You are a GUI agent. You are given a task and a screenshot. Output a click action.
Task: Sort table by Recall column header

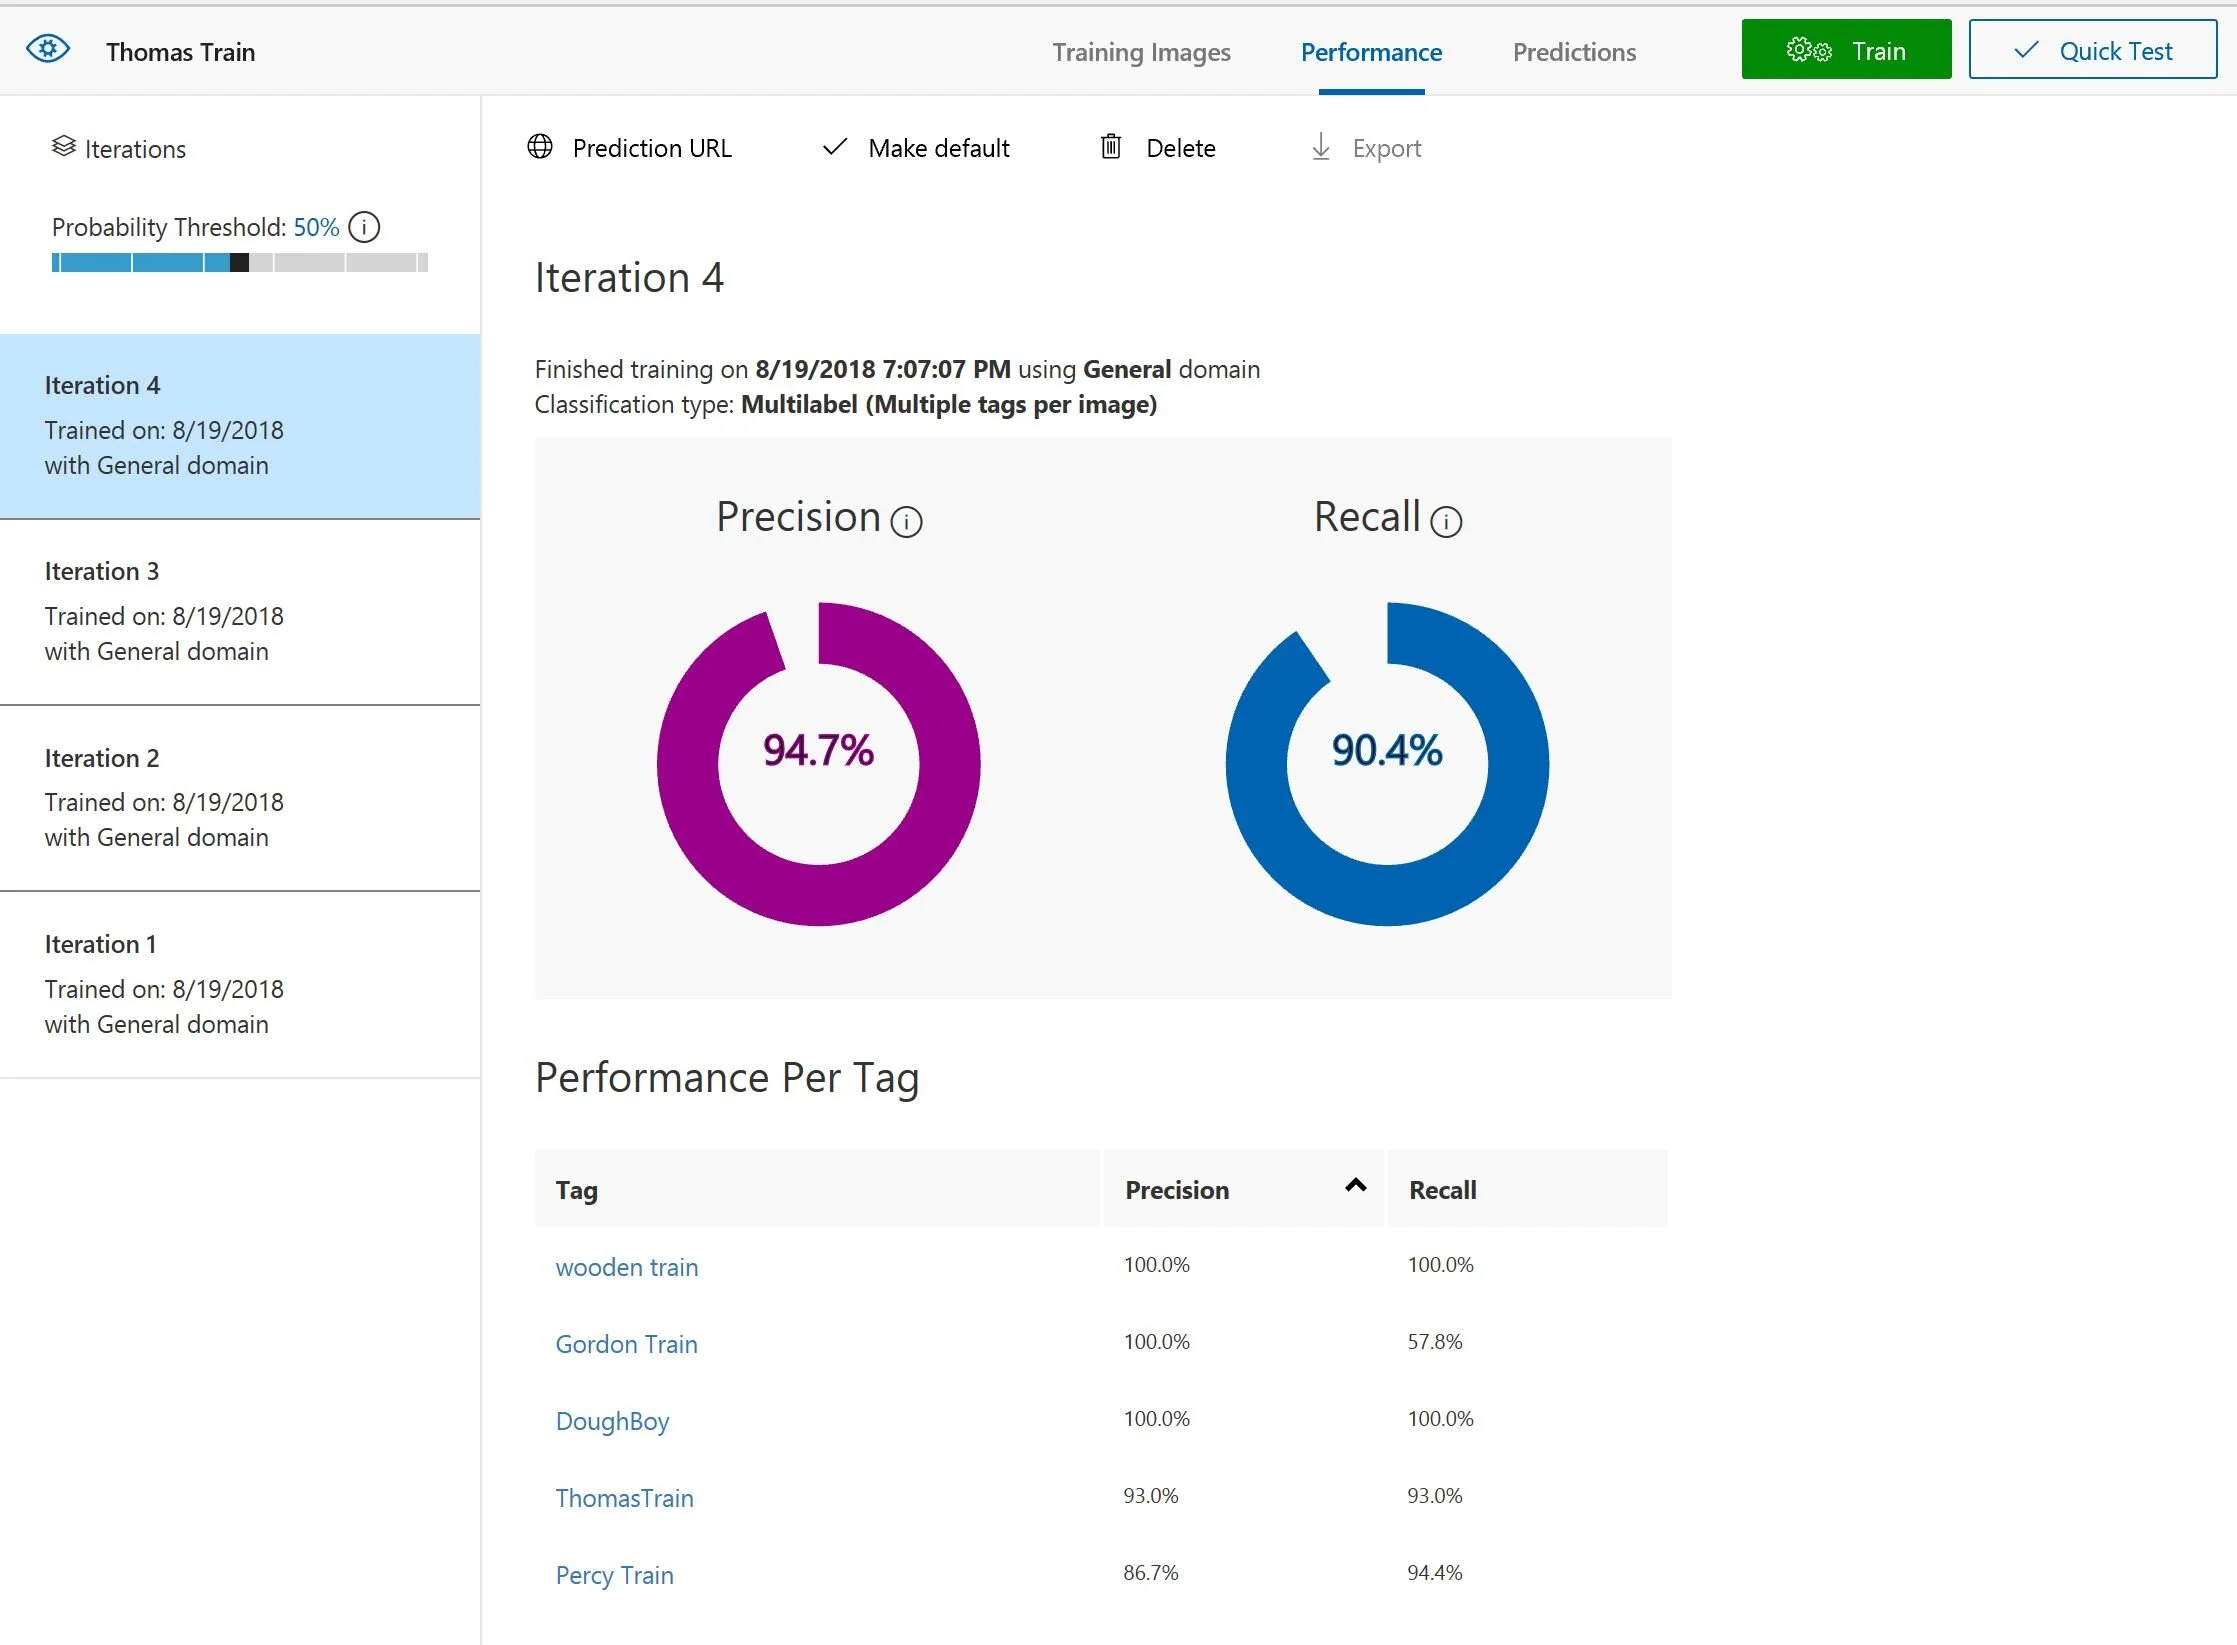pyautogui.click(x=1442, y=1190)
